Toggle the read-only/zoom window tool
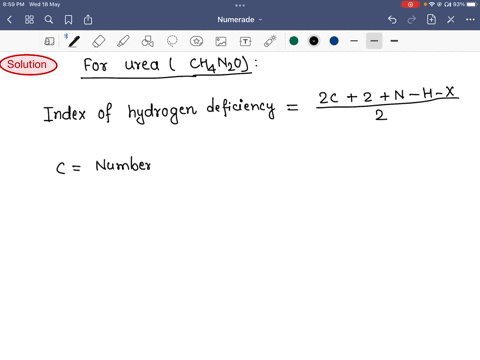Viewport: 480px width, 360px height. [49, 41]
